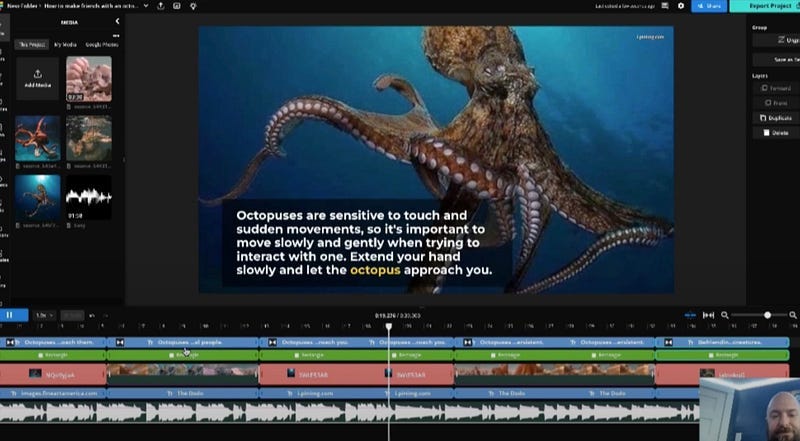Select the 'images.fineartamerica.com' text clip
The height and width of the screenshot is (441, 800).
point(53,394)
